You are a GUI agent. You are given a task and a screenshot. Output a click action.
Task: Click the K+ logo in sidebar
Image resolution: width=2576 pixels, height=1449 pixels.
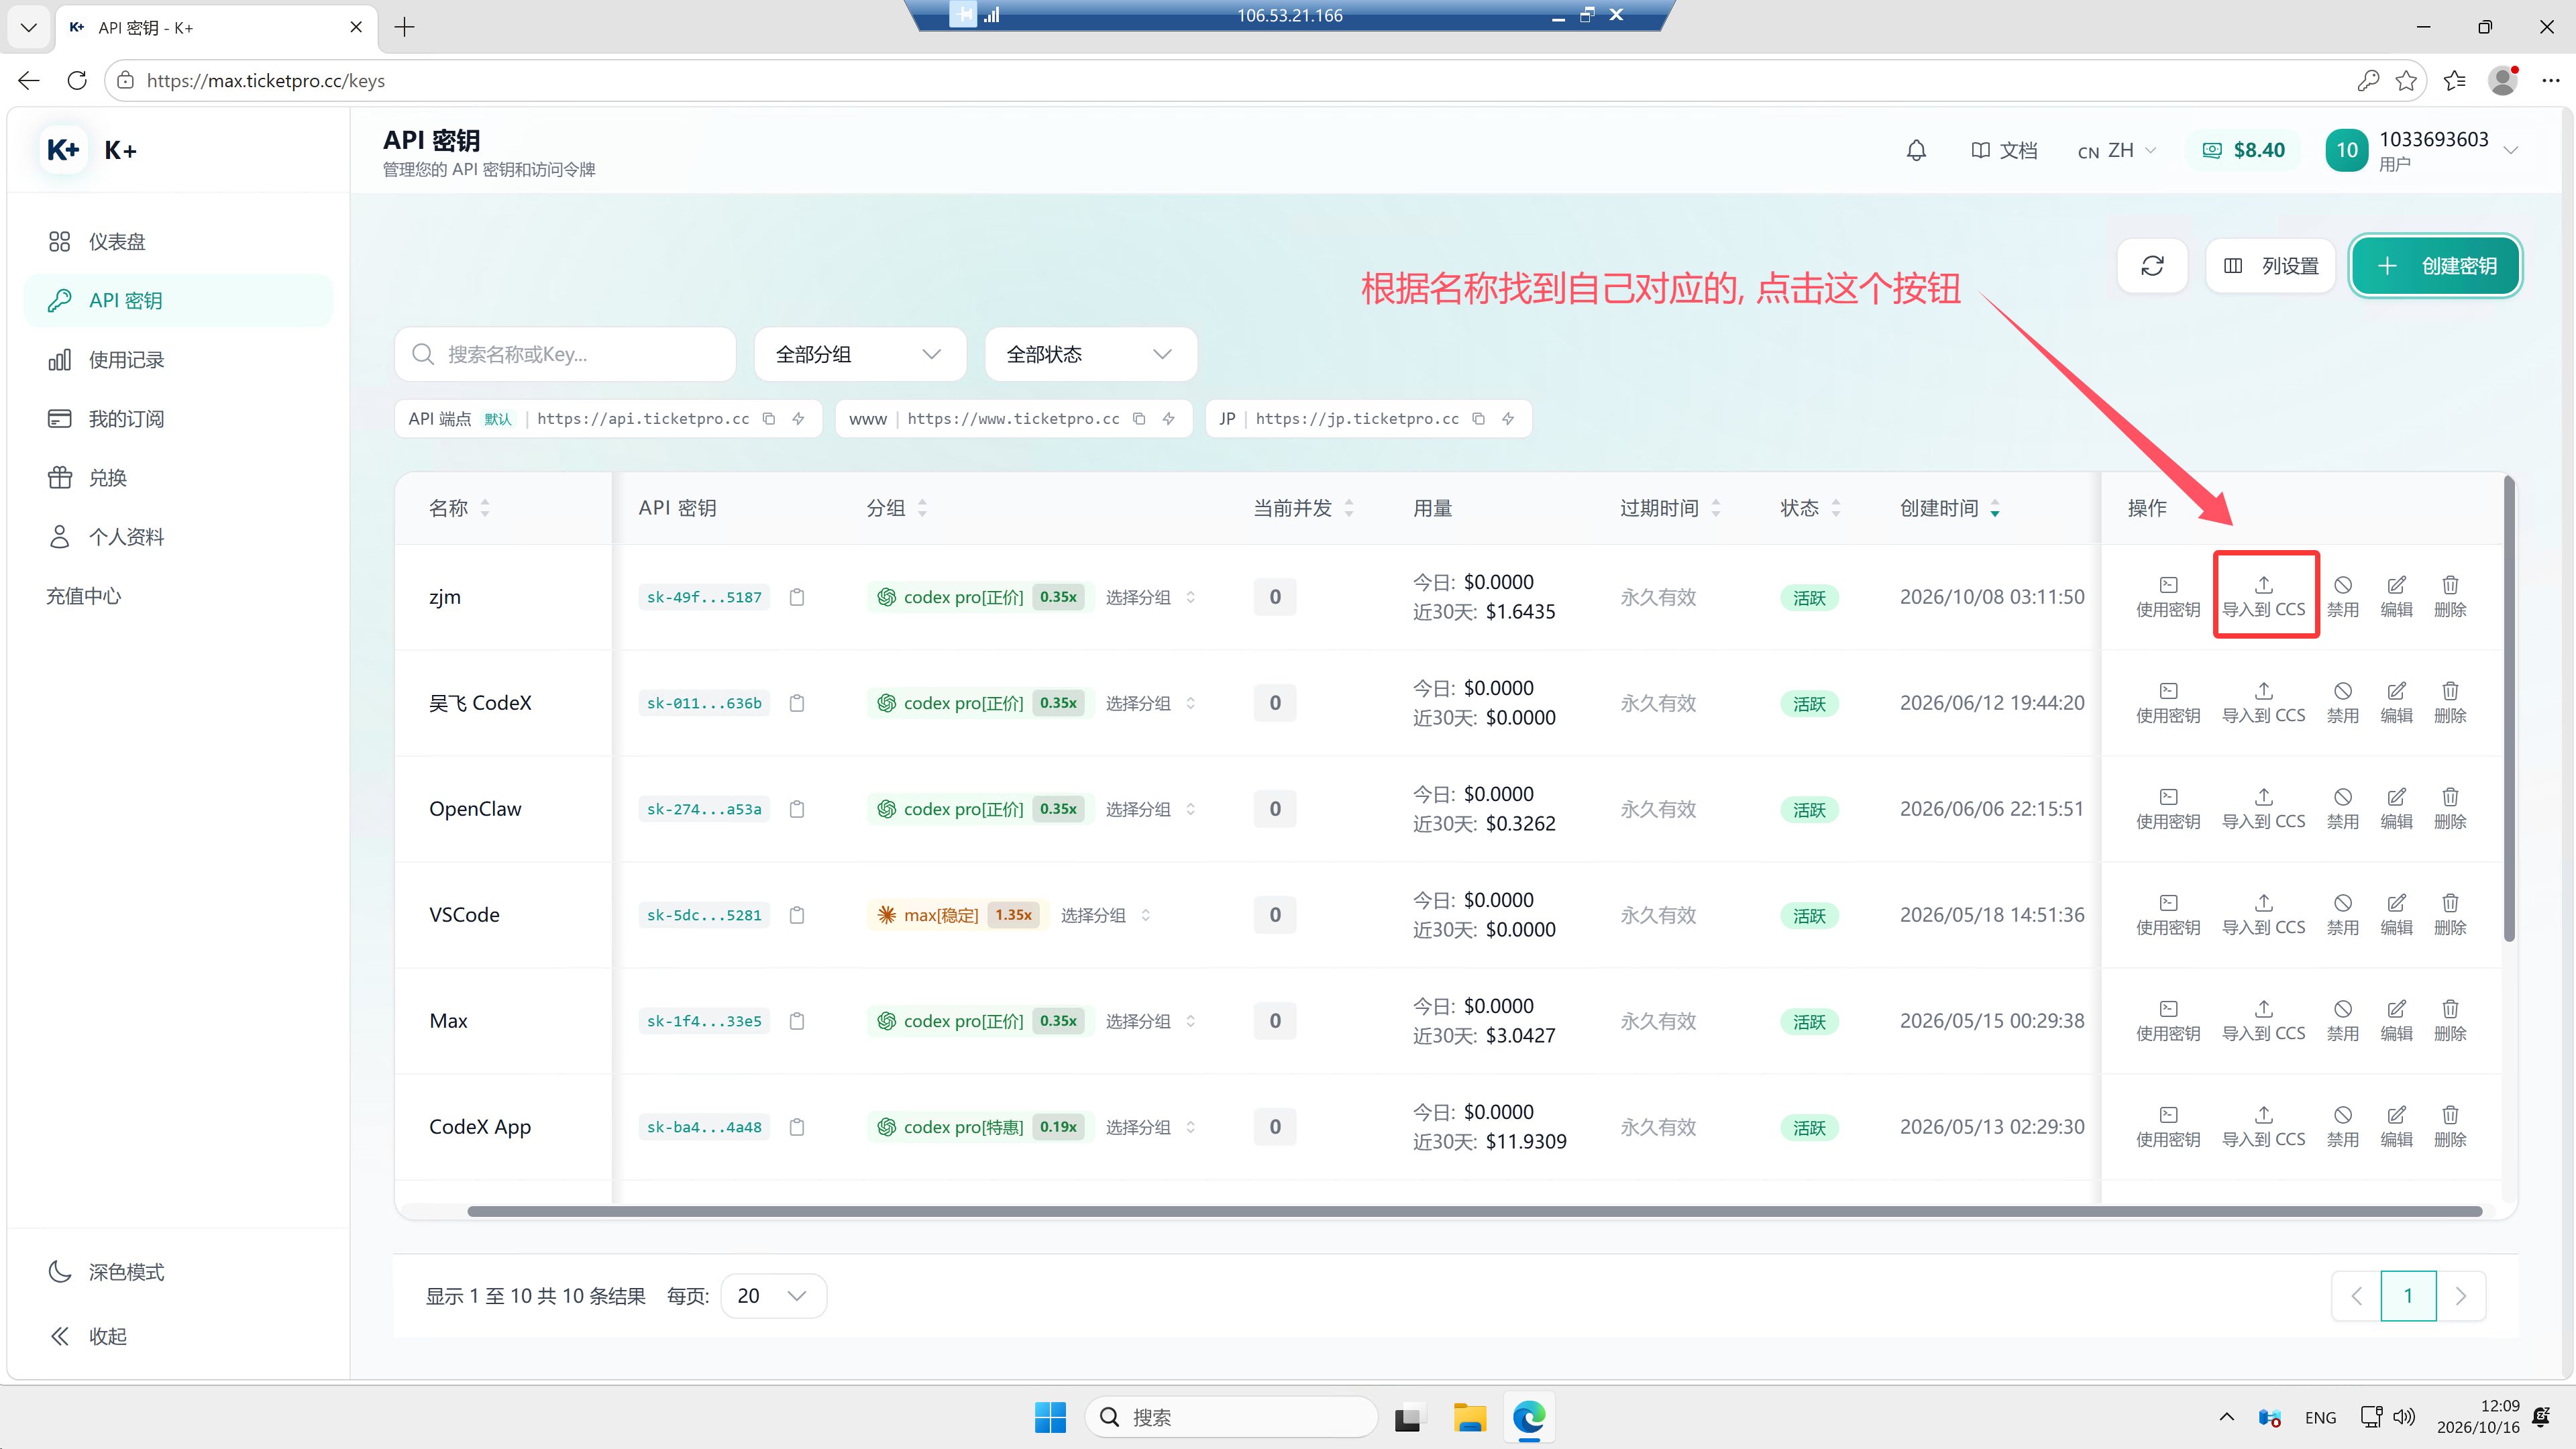pos(64,150)
